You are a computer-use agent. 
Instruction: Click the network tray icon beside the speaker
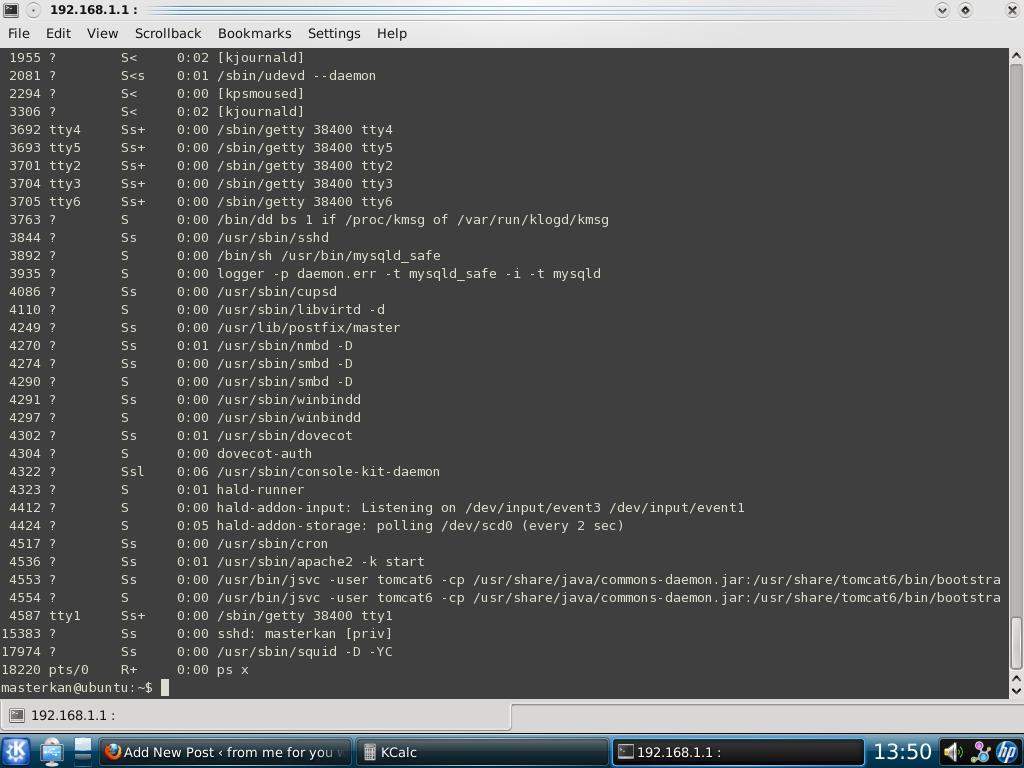click(980, 752)
